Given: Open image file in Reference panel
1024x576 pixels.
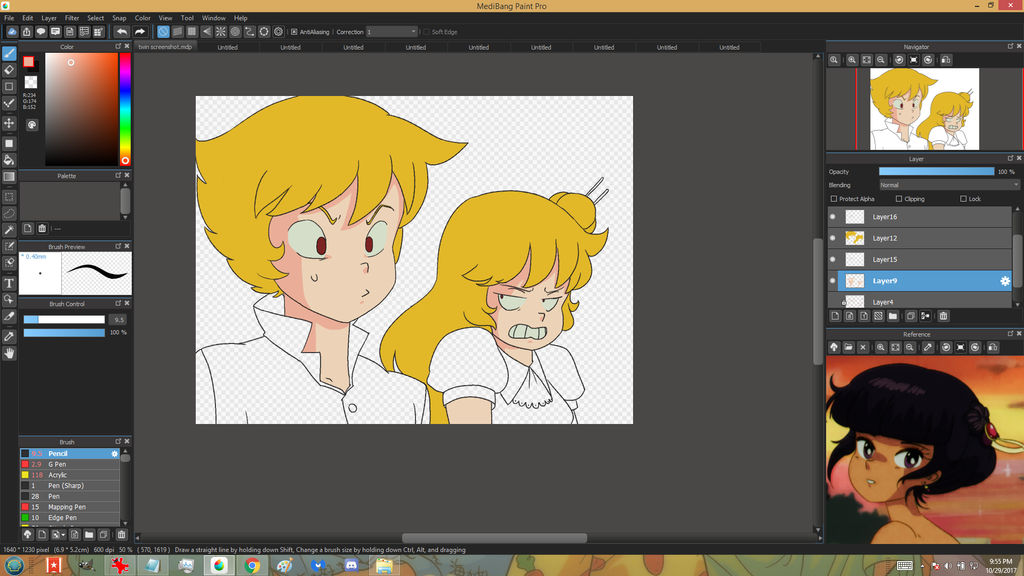Looking at the screenshot, I should click(x=848, y=347).
